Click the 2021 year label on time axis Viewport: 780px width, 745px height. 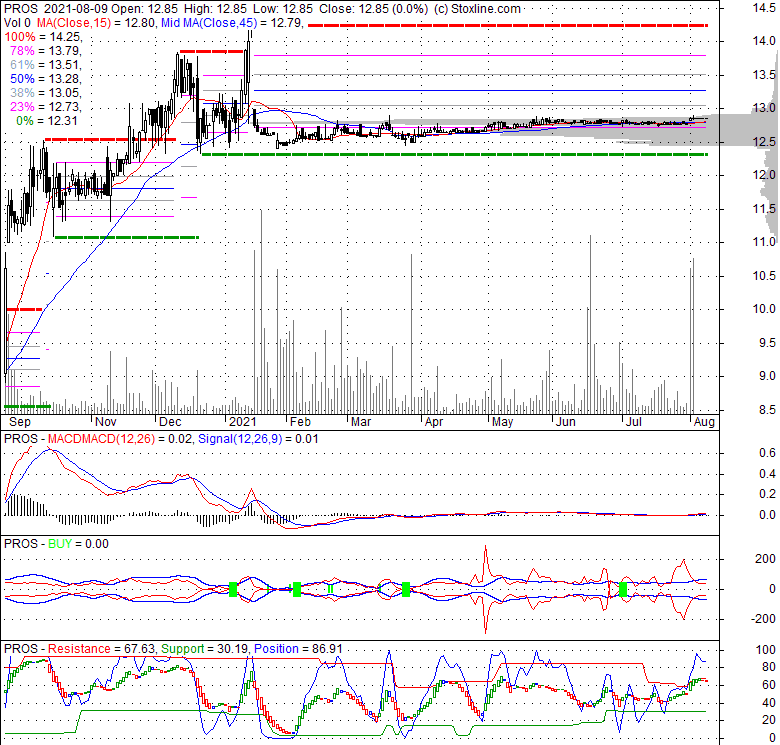(x=242, y=422)
